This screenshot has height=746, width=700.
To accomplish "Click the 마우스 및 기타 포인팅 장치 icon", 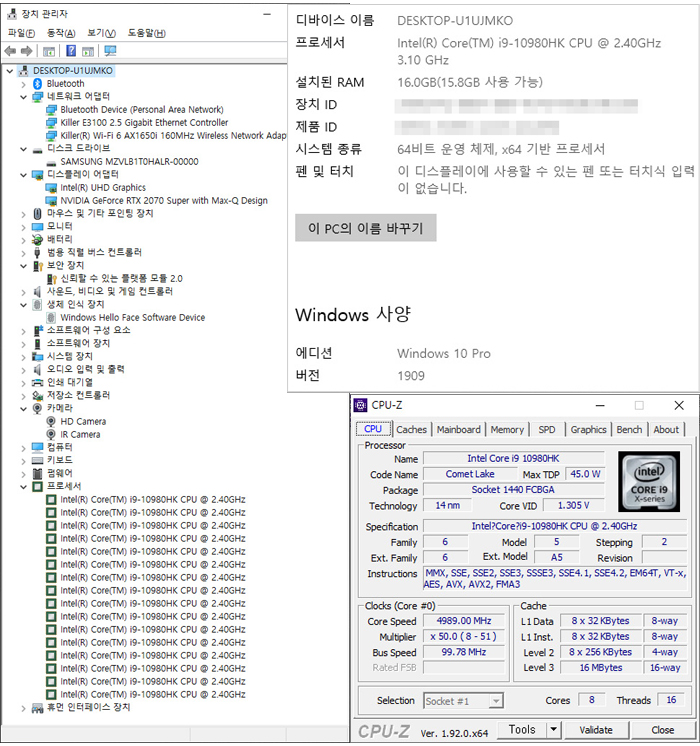I will [38, 214].
